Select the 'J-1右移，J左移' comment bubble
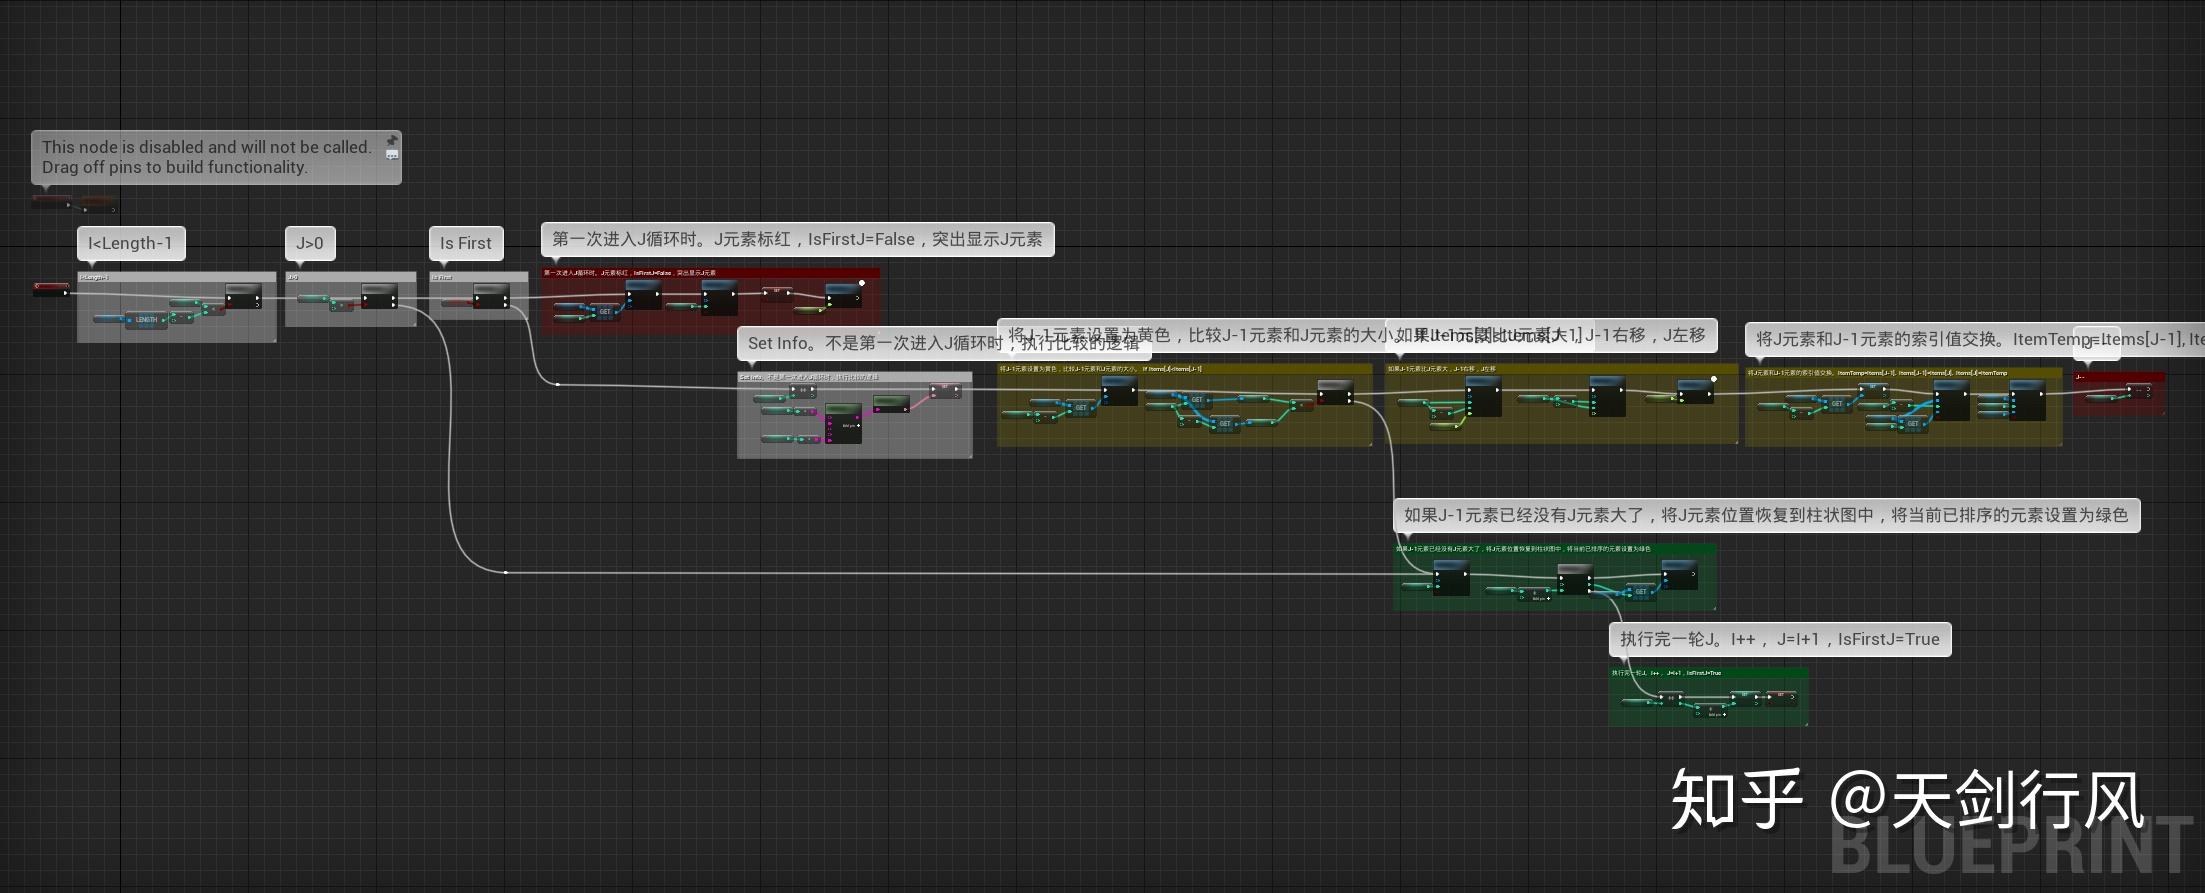 pos(1550,335)
